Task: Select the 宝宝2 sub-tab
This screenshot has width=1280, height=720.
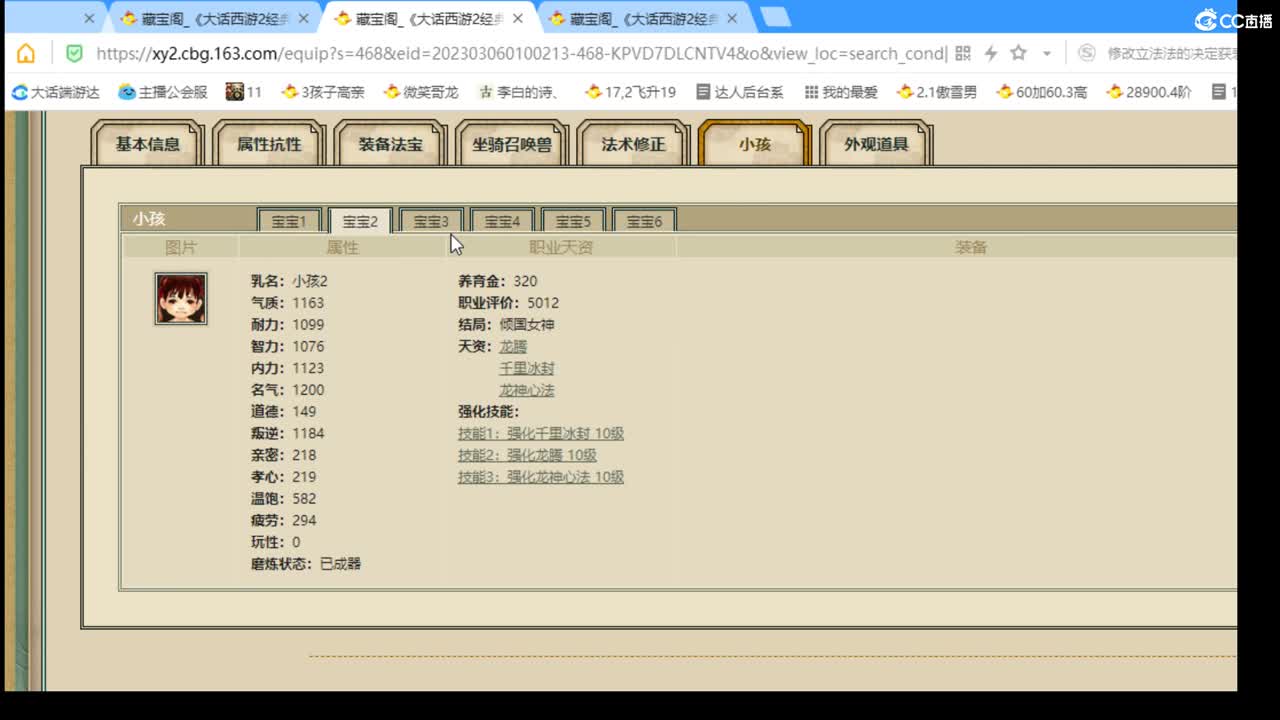Action: point(360,221)
